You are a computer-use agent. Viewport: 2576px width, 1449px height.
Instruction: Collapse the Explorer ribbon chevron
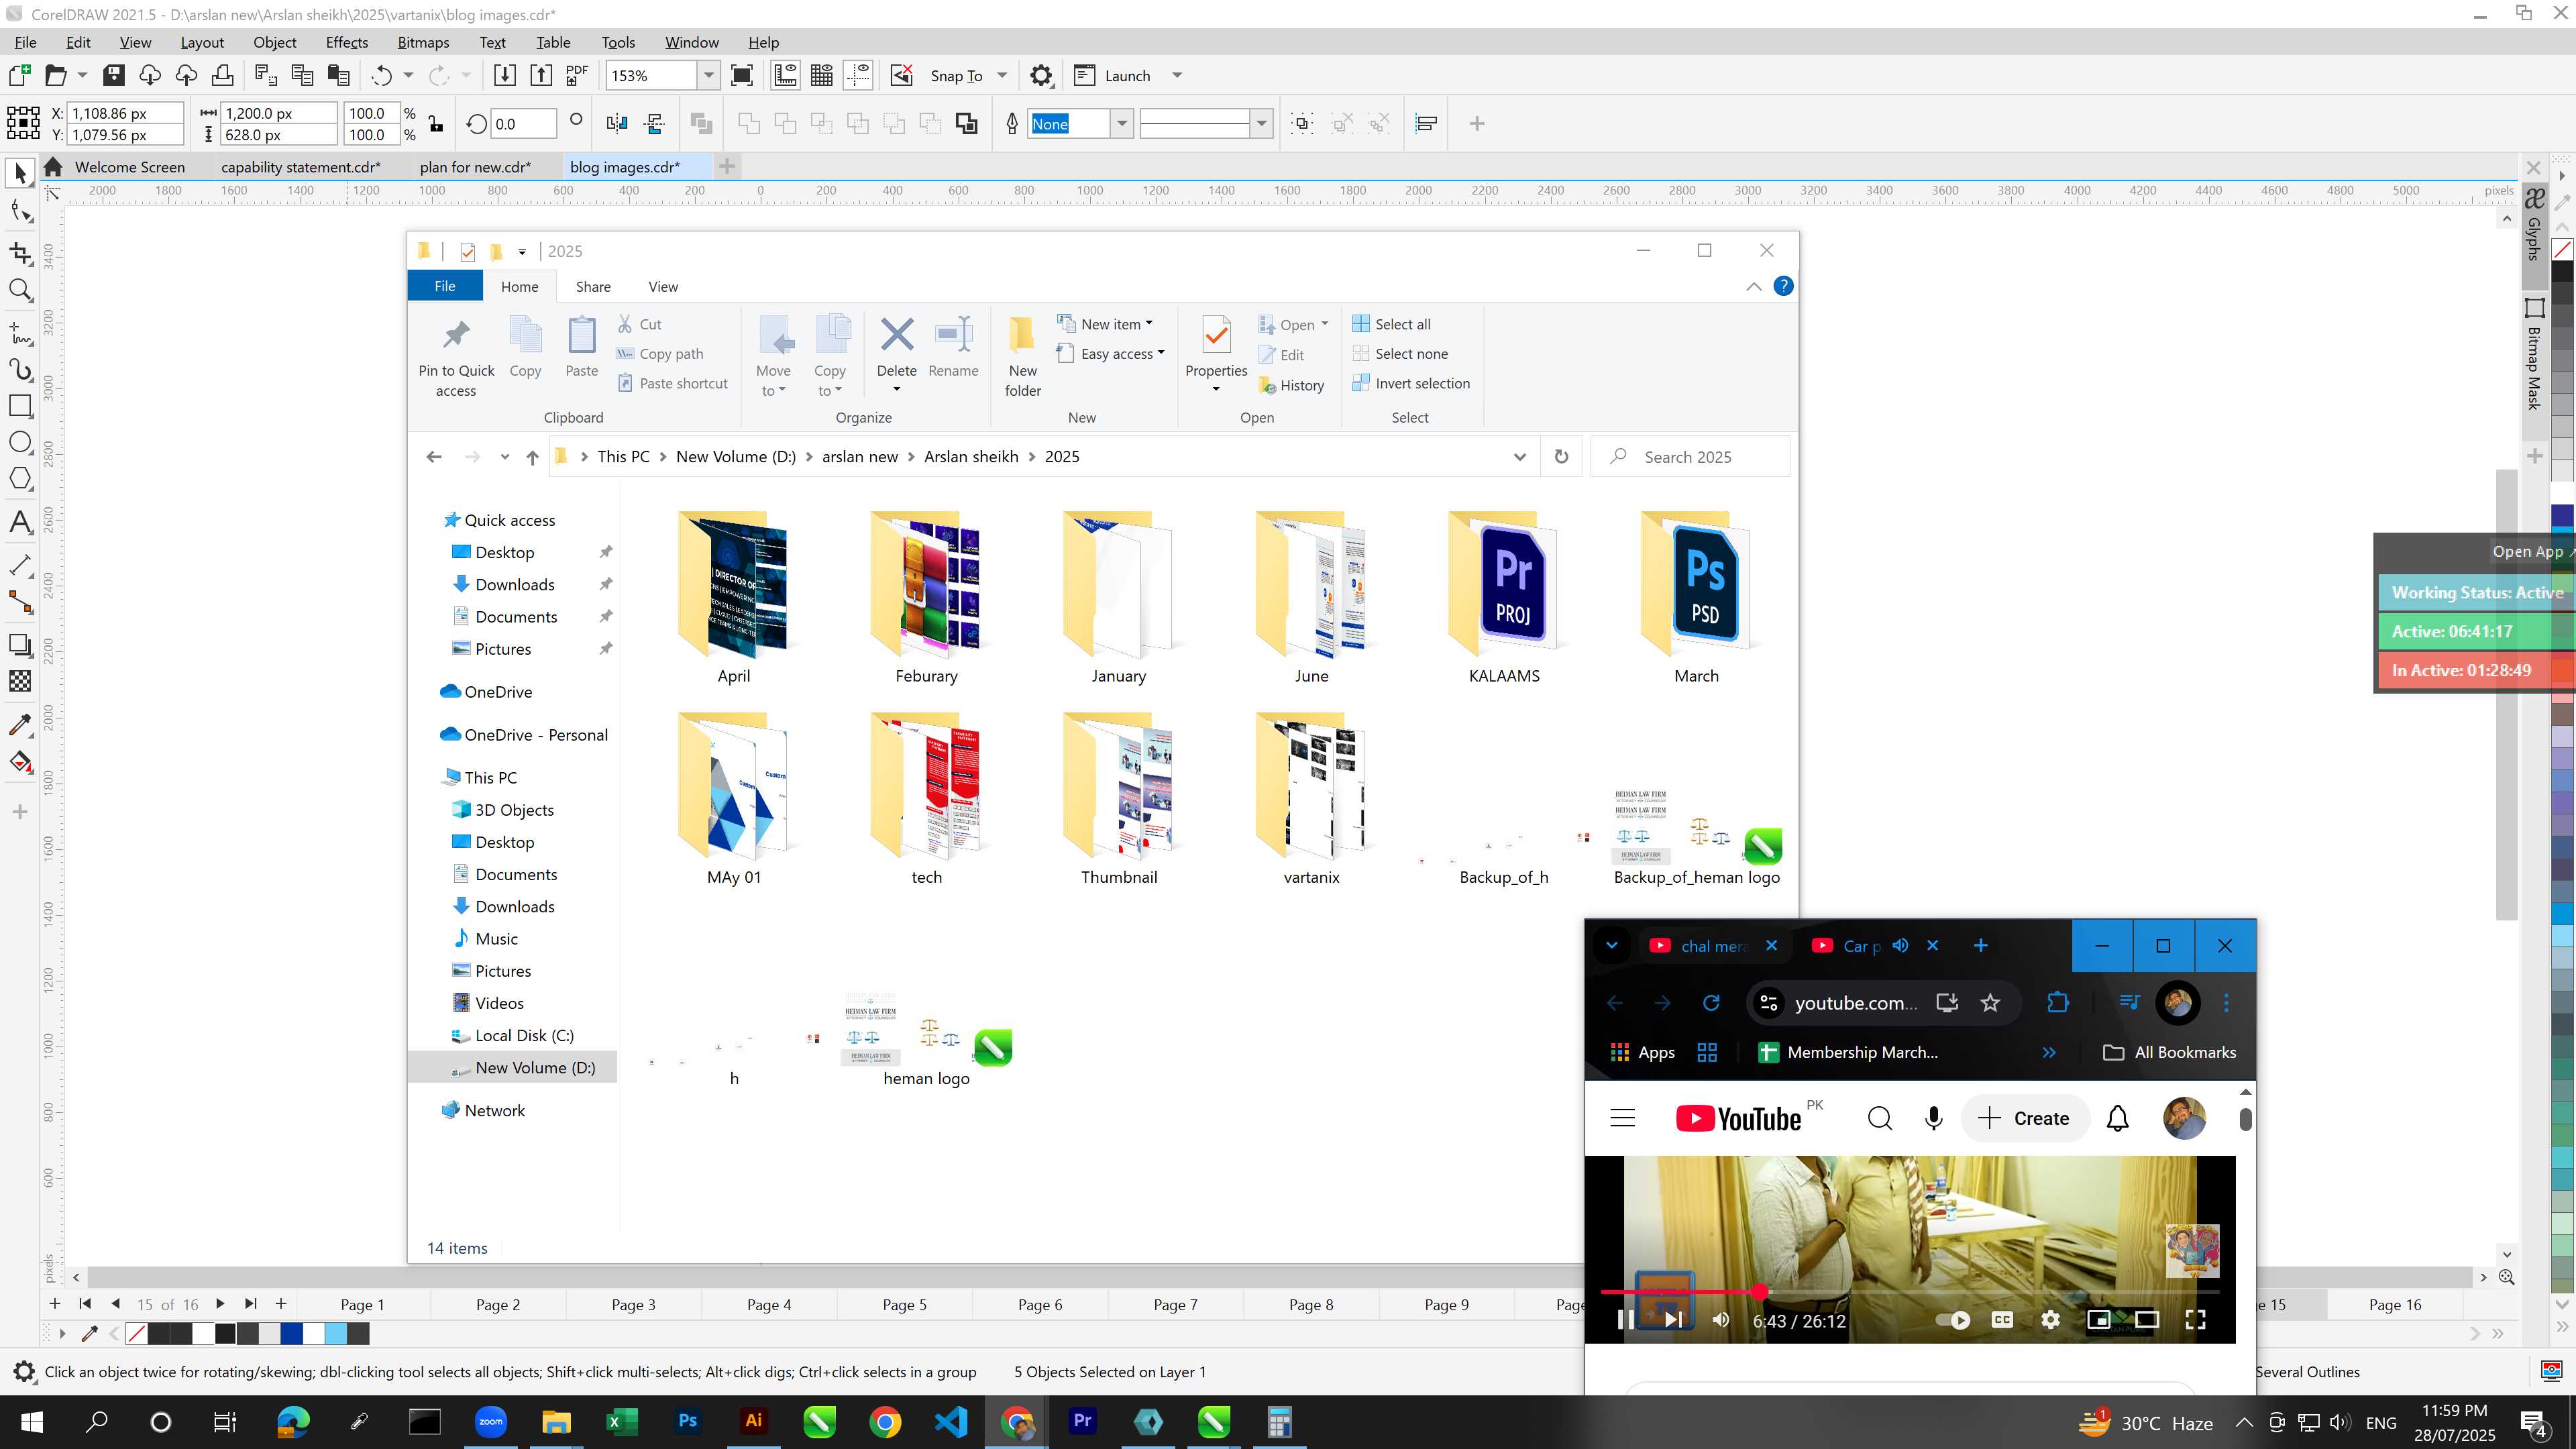(1754, 287)
